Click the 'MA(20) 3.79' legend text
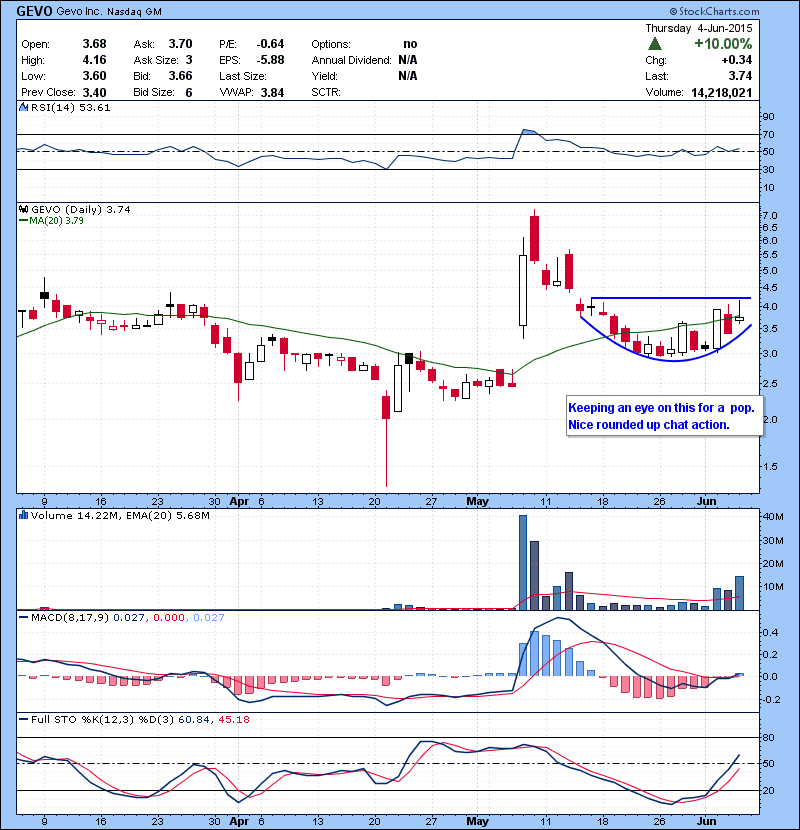 click(x=57, y=221)
